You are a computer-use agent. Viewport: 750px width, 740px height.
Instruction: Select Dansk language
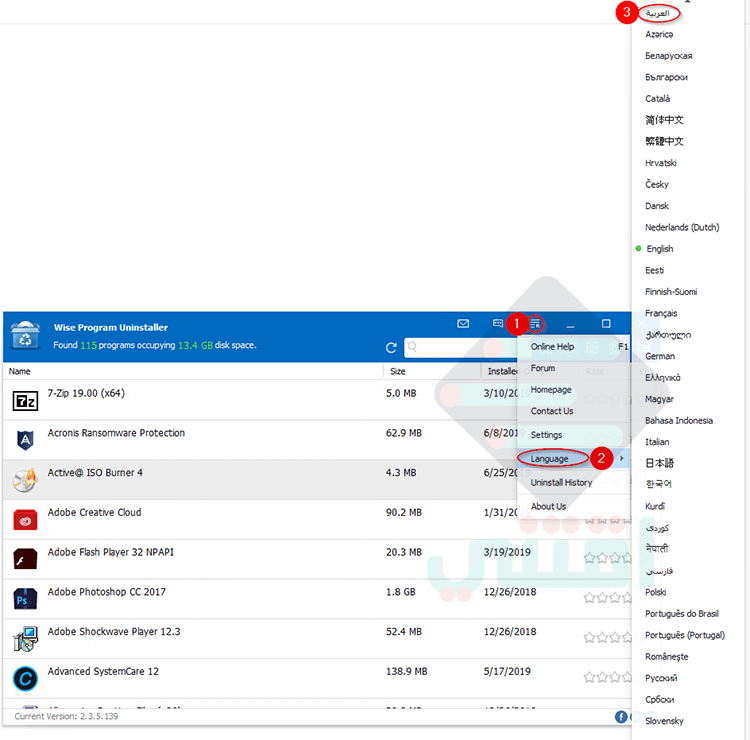coord(657,206)
